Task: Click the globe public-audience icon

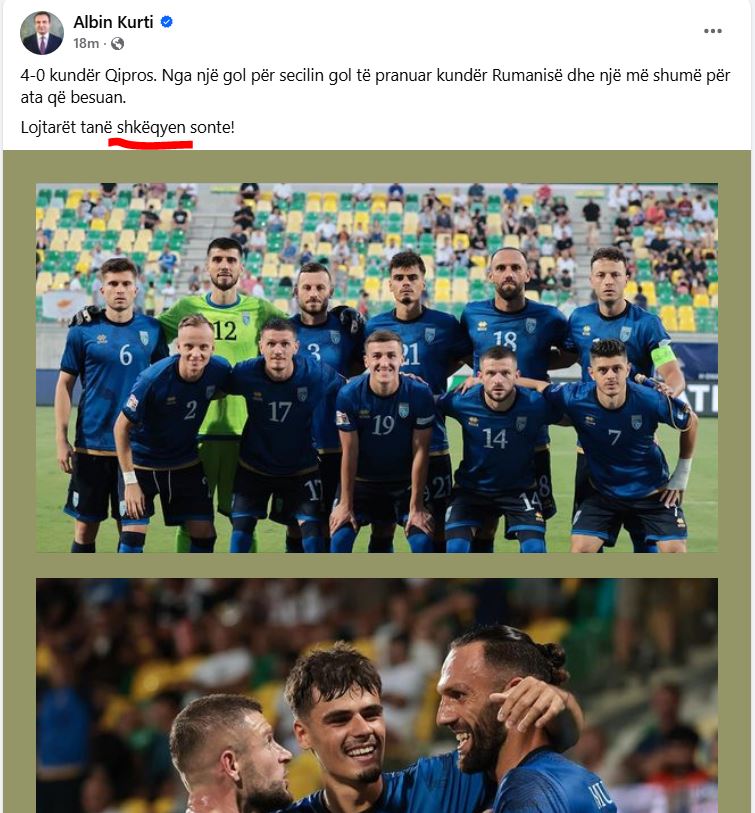Action: point(118,44)
